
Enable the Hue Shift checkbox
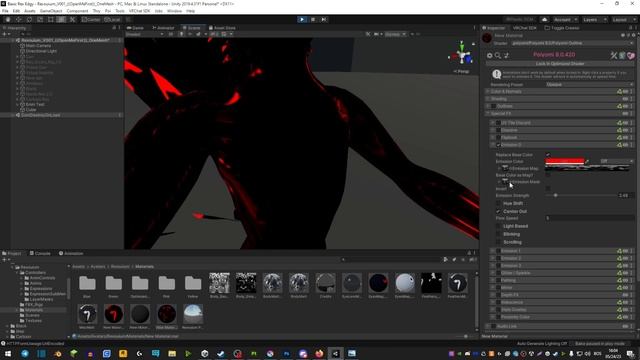coord(498,203)
